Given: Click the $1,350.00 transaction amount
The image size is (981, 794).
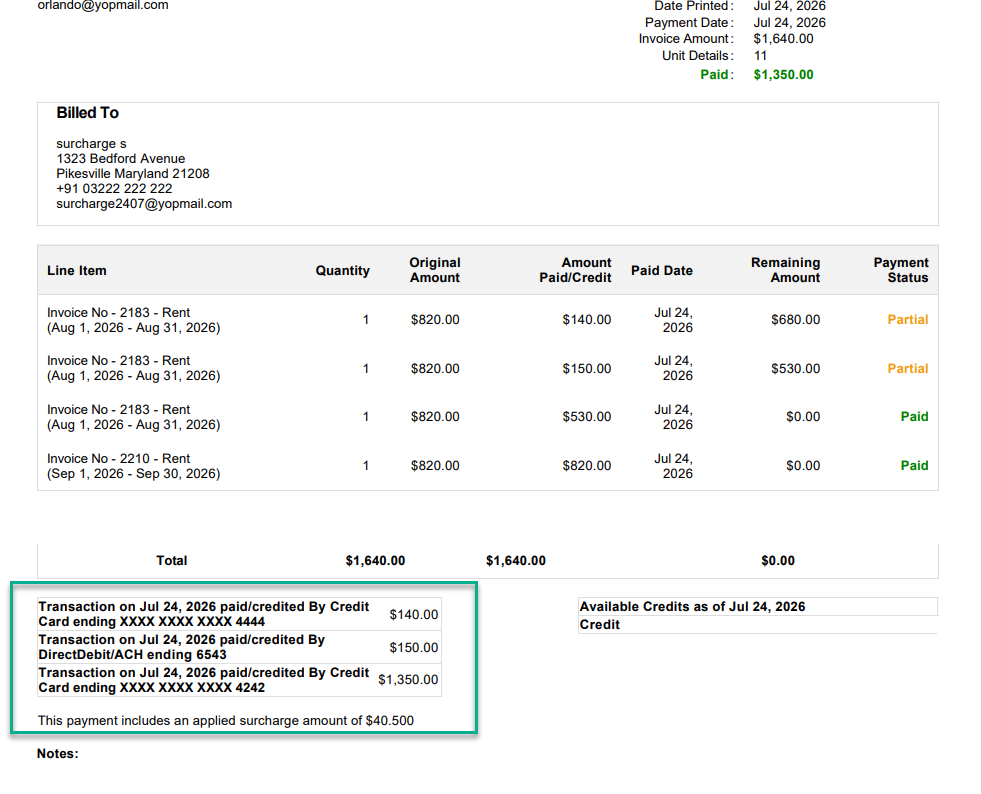Looking at the screenshot, I should (x=408, y=679).
